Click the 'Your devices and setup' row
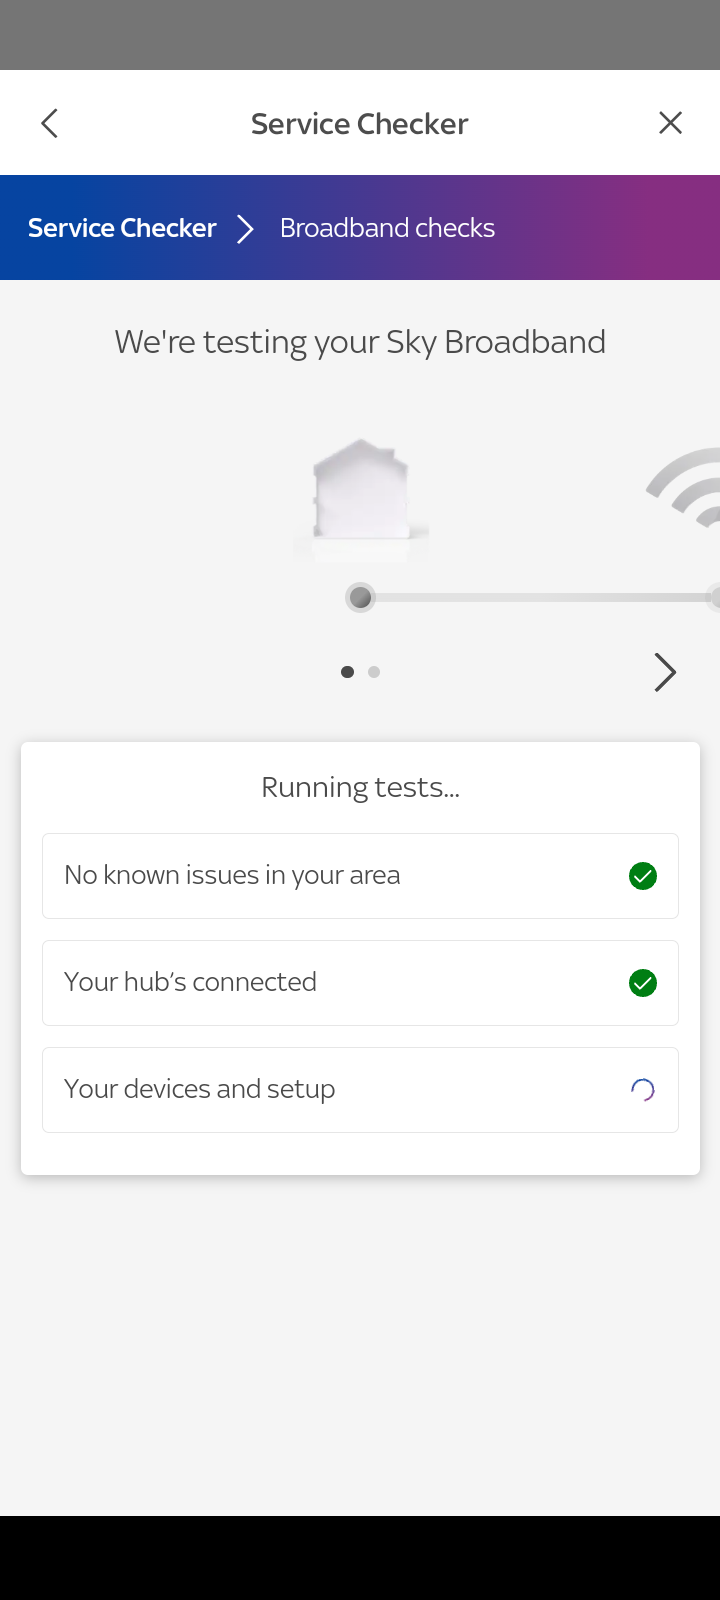The height and width of the screenshot is (1600, 720). click(360, 1089)
